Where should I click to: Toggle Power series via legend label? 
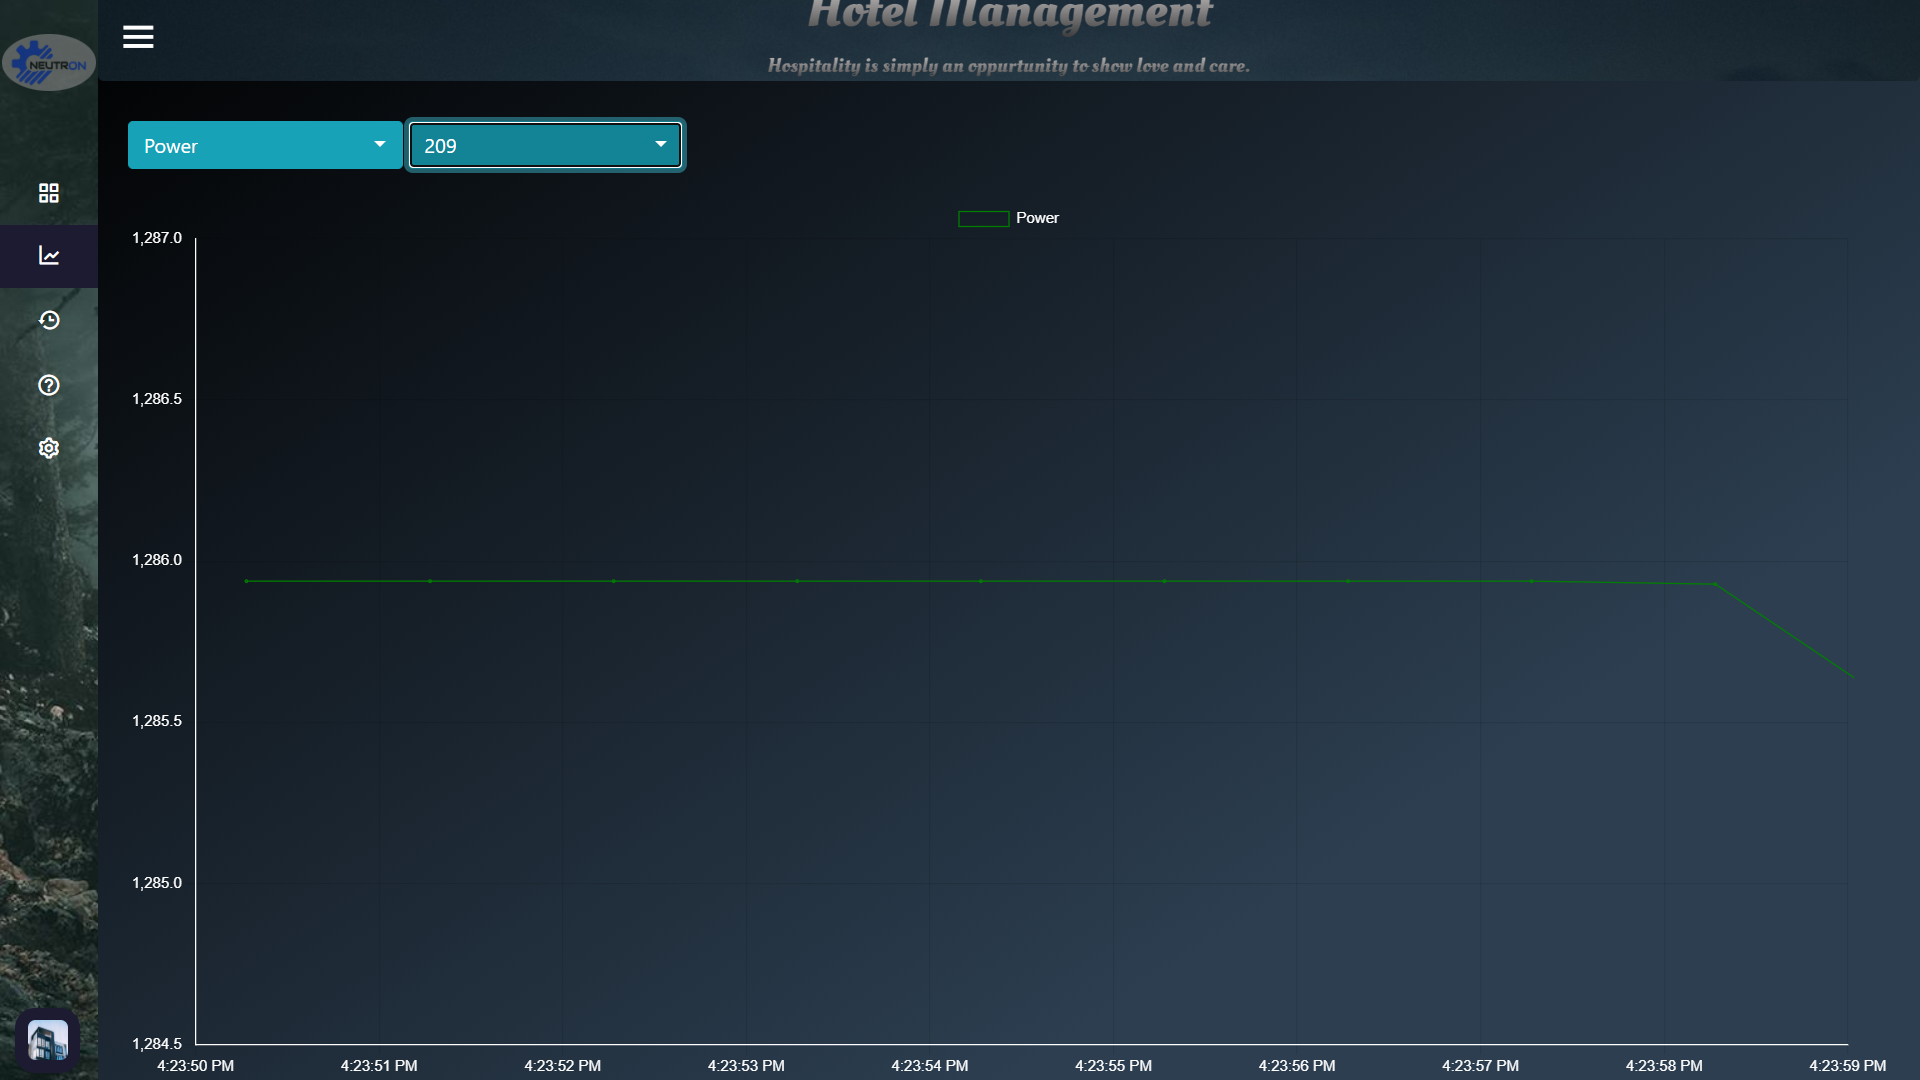point(1037,218)
